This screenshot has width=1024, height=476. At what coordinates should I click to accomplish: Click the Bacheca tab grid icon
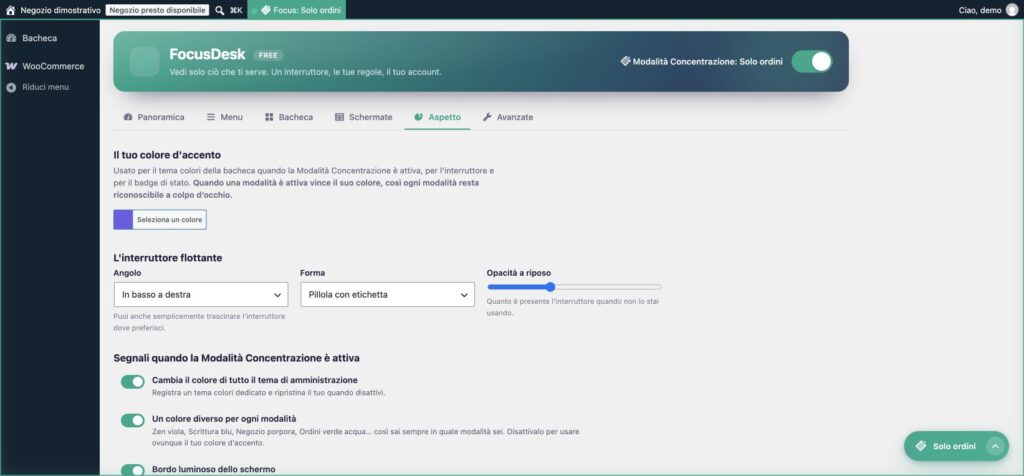point(269,117)
